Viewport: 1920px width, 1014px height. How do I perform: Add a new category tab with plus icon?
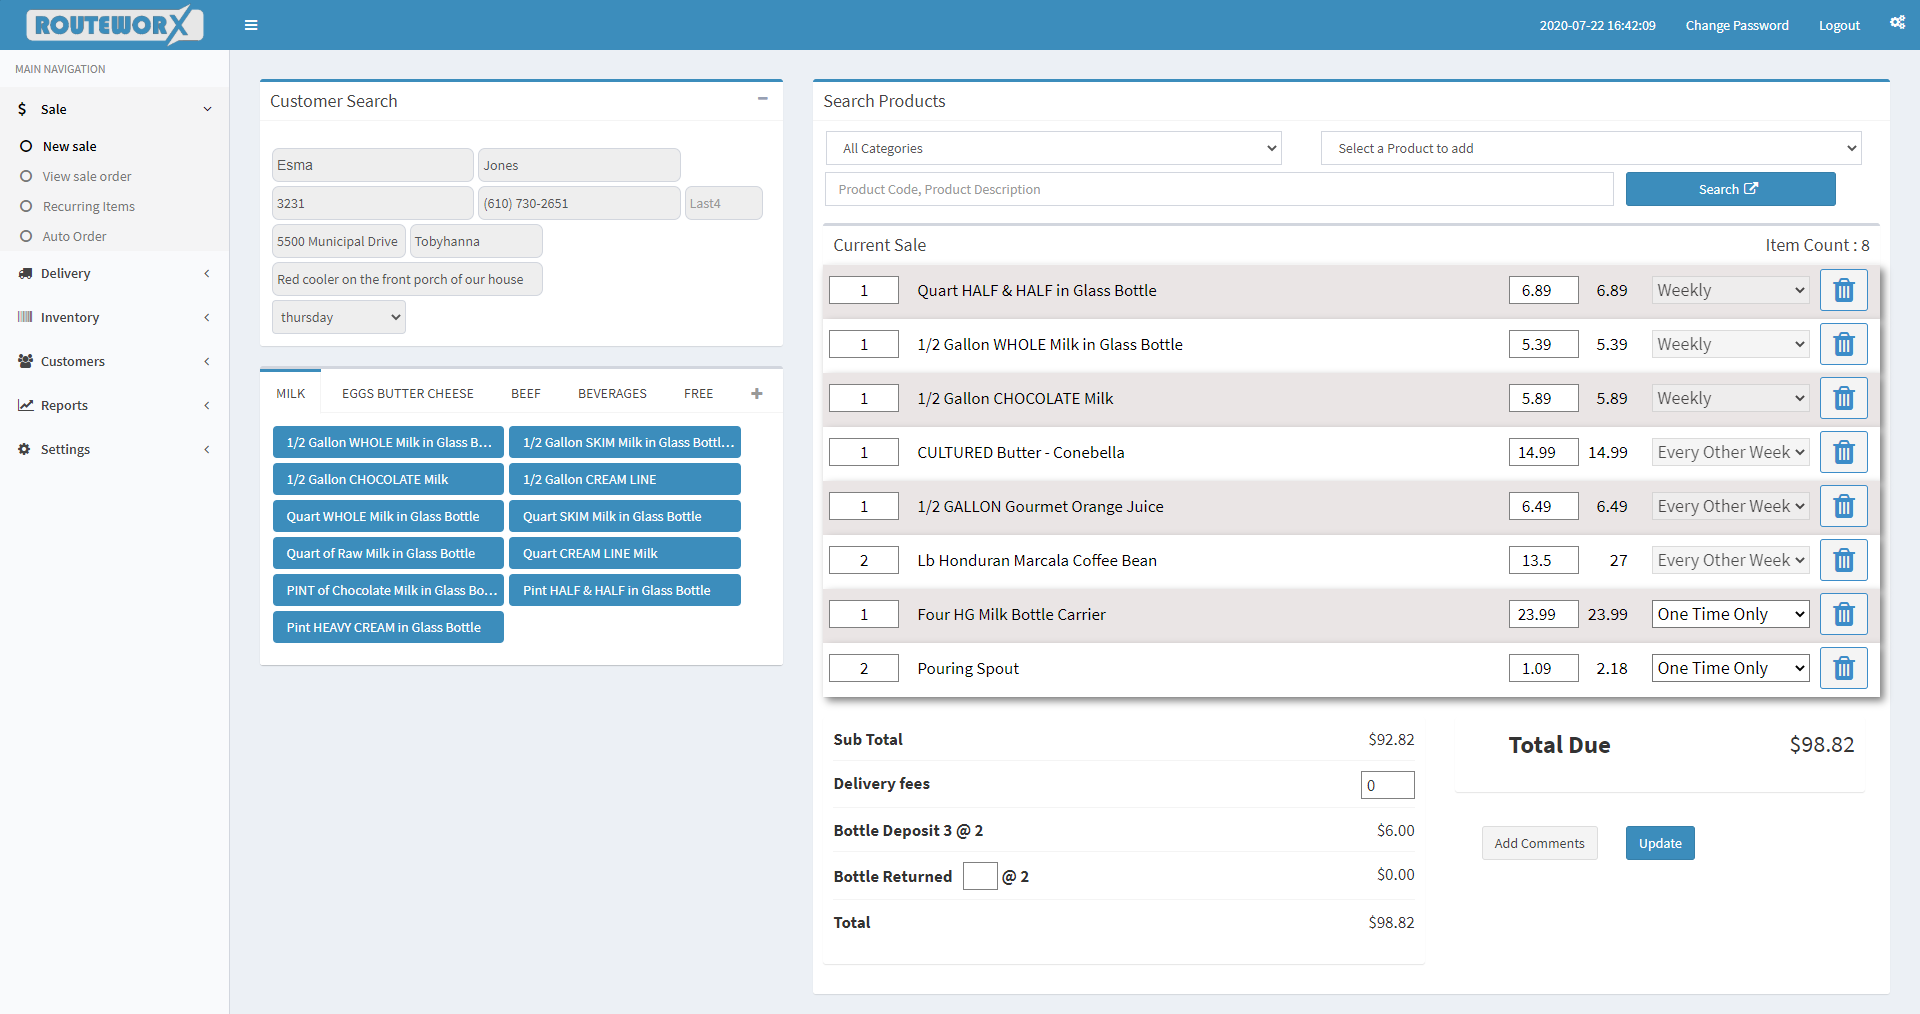point(757,394)
